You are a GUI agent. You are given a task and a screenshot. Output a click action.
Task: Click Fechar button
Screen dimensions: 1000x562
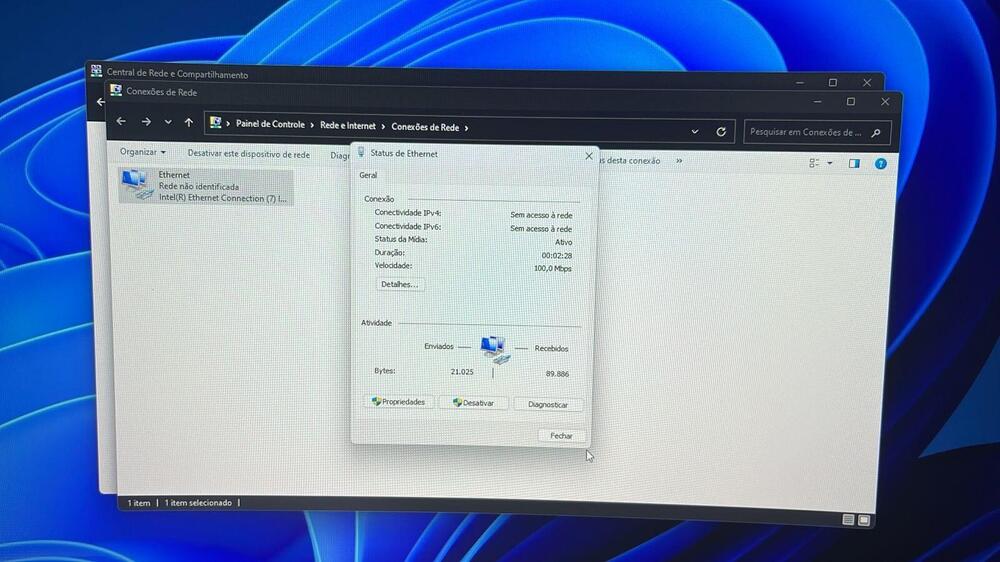pyautogui.click(x=561, y=436)
